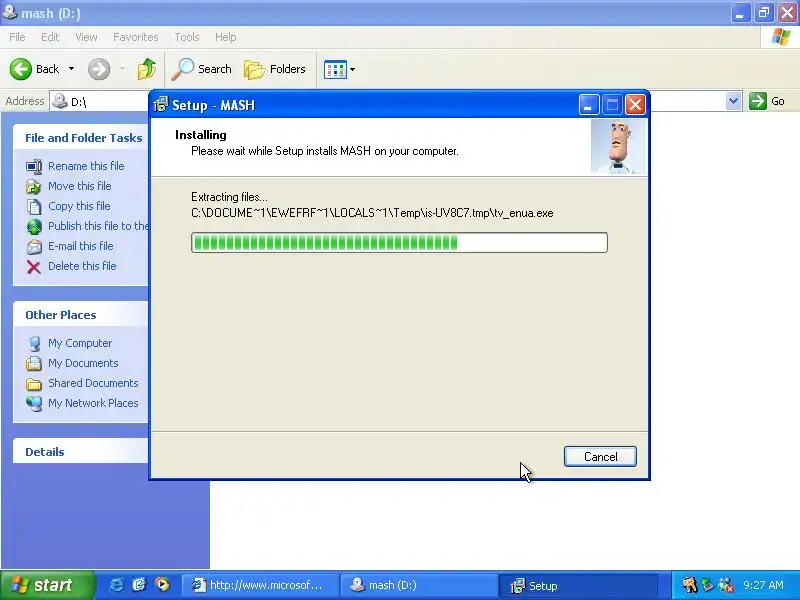This screenshot has width=800, height=600.
Task: Launch Windows Media Player quick launch icon
Action: pyautogui.click(x=162, y=584)
